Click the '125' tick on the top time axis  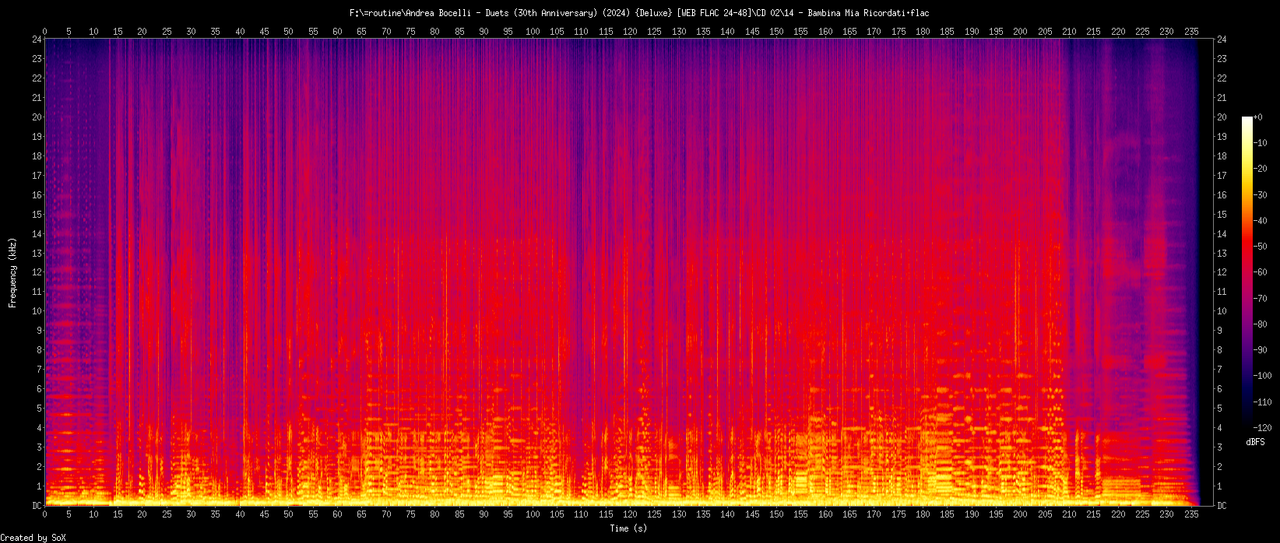(654, 32)
